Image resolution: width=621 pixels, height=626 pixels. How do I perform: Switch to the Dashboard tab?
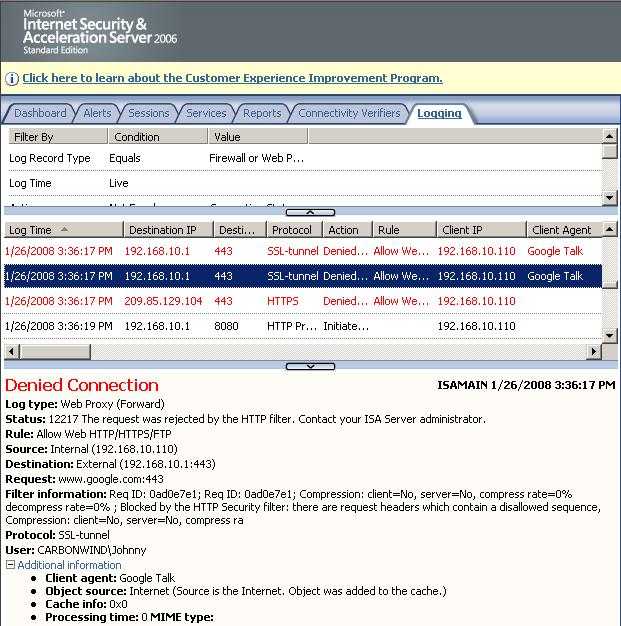pyautogui.click(x=40, y=113)
